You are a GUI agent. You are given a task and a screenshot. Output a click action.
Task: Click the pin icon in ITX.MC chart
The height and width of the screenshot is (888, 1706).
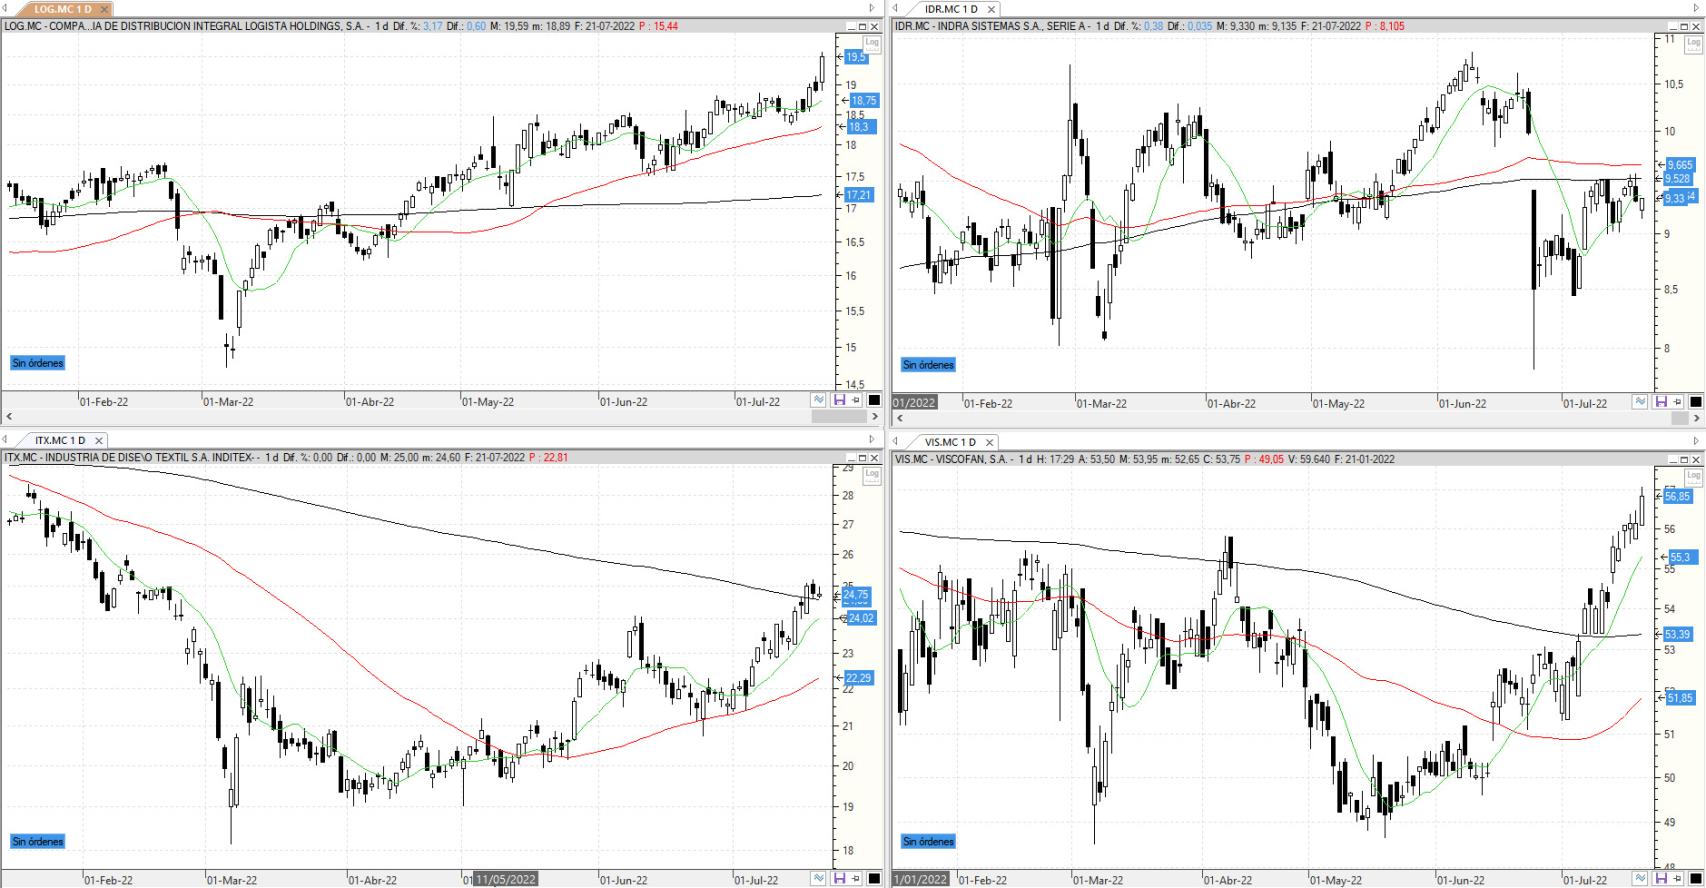[855, 878]
